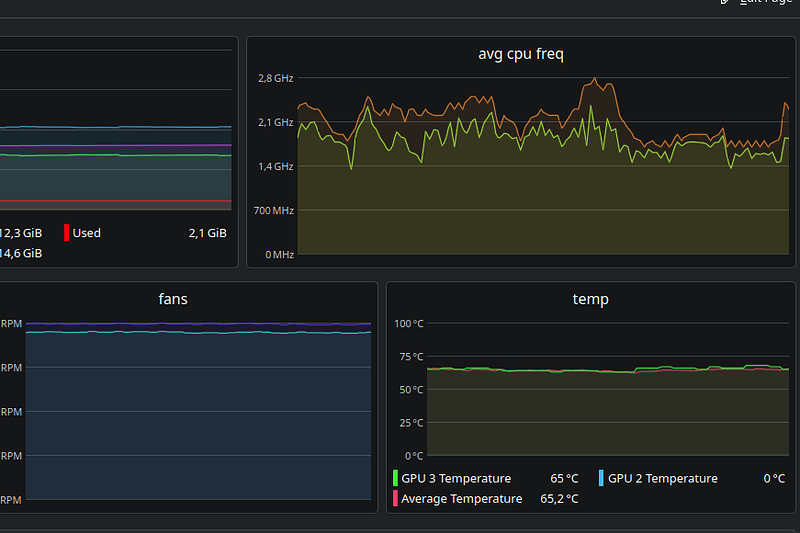Select the 'Used' legend label
This screenshot has height=533, width=800.
tap(87, 233)
